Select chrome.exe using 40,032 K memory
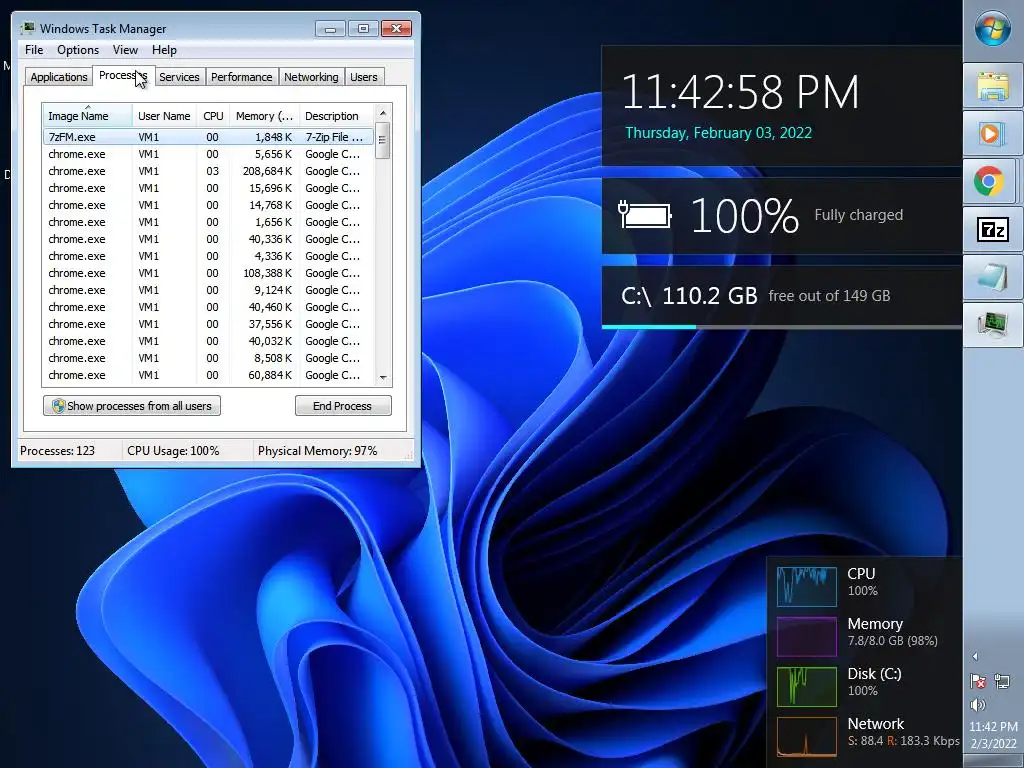This screenshot has height=768, width=1024. click(x=208, y=341)
